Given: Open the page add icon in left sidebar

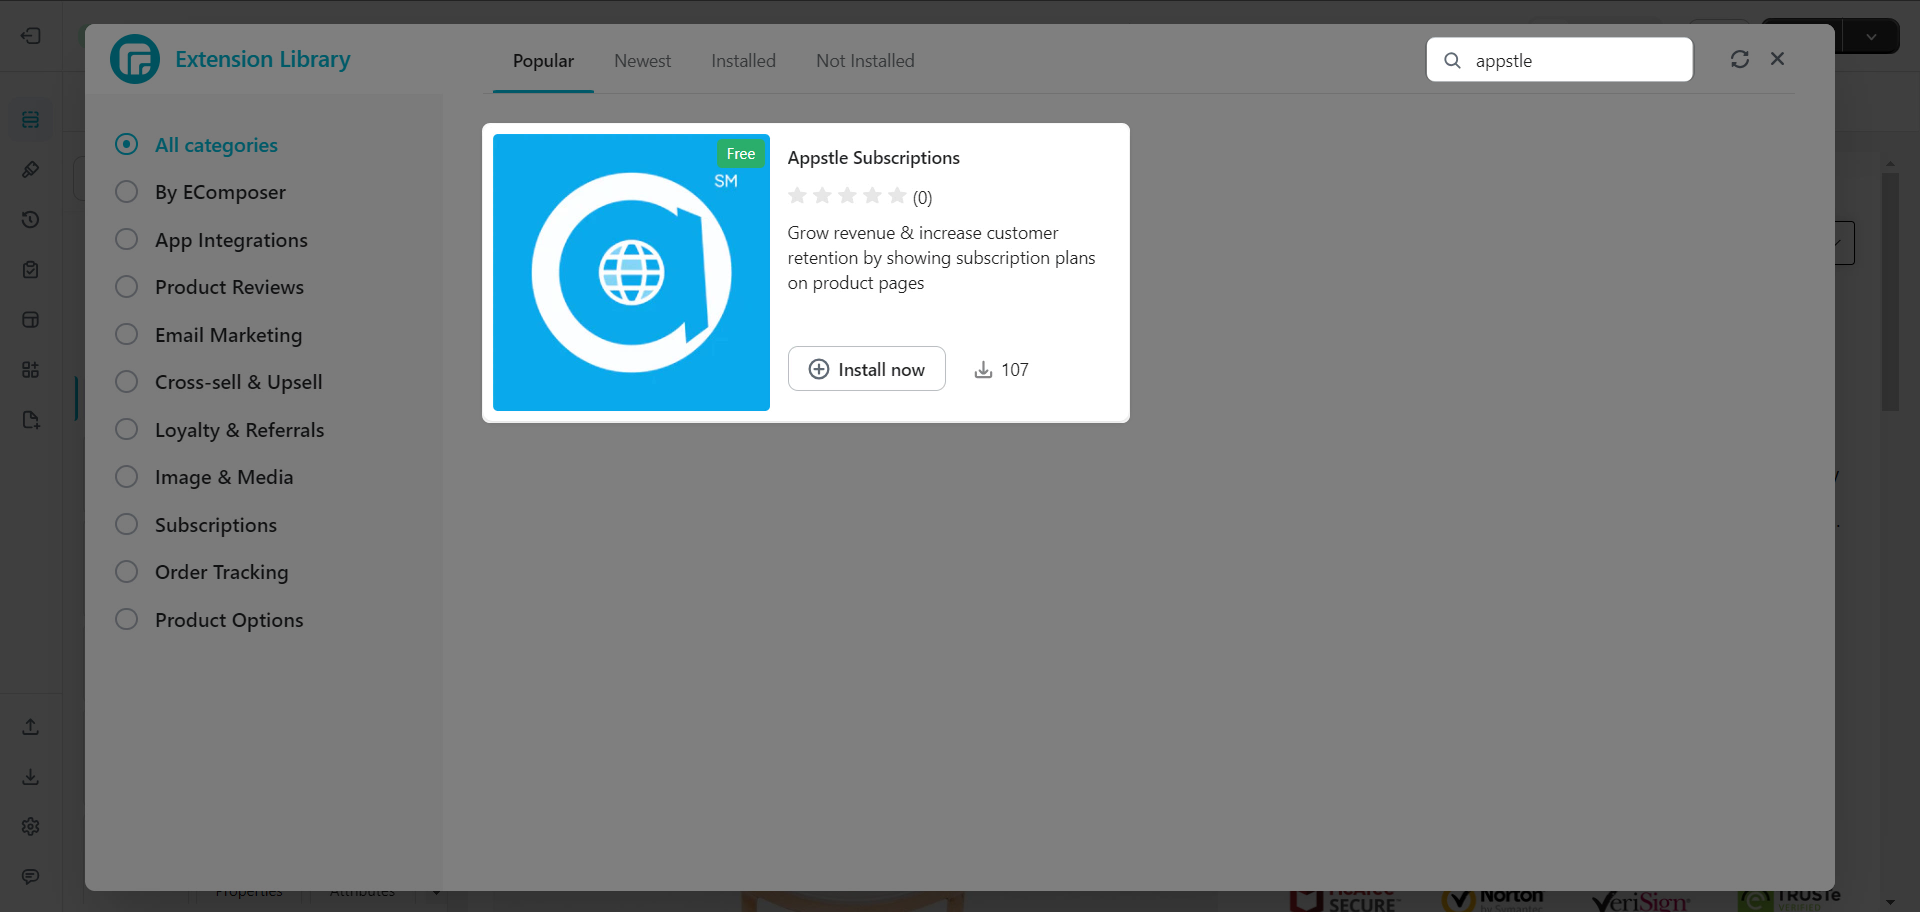Looking at the screenshot, I should coord(31,420).
